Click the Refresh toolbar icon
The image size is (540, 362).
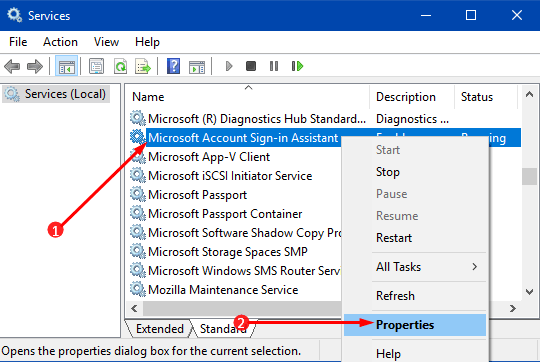120,66
